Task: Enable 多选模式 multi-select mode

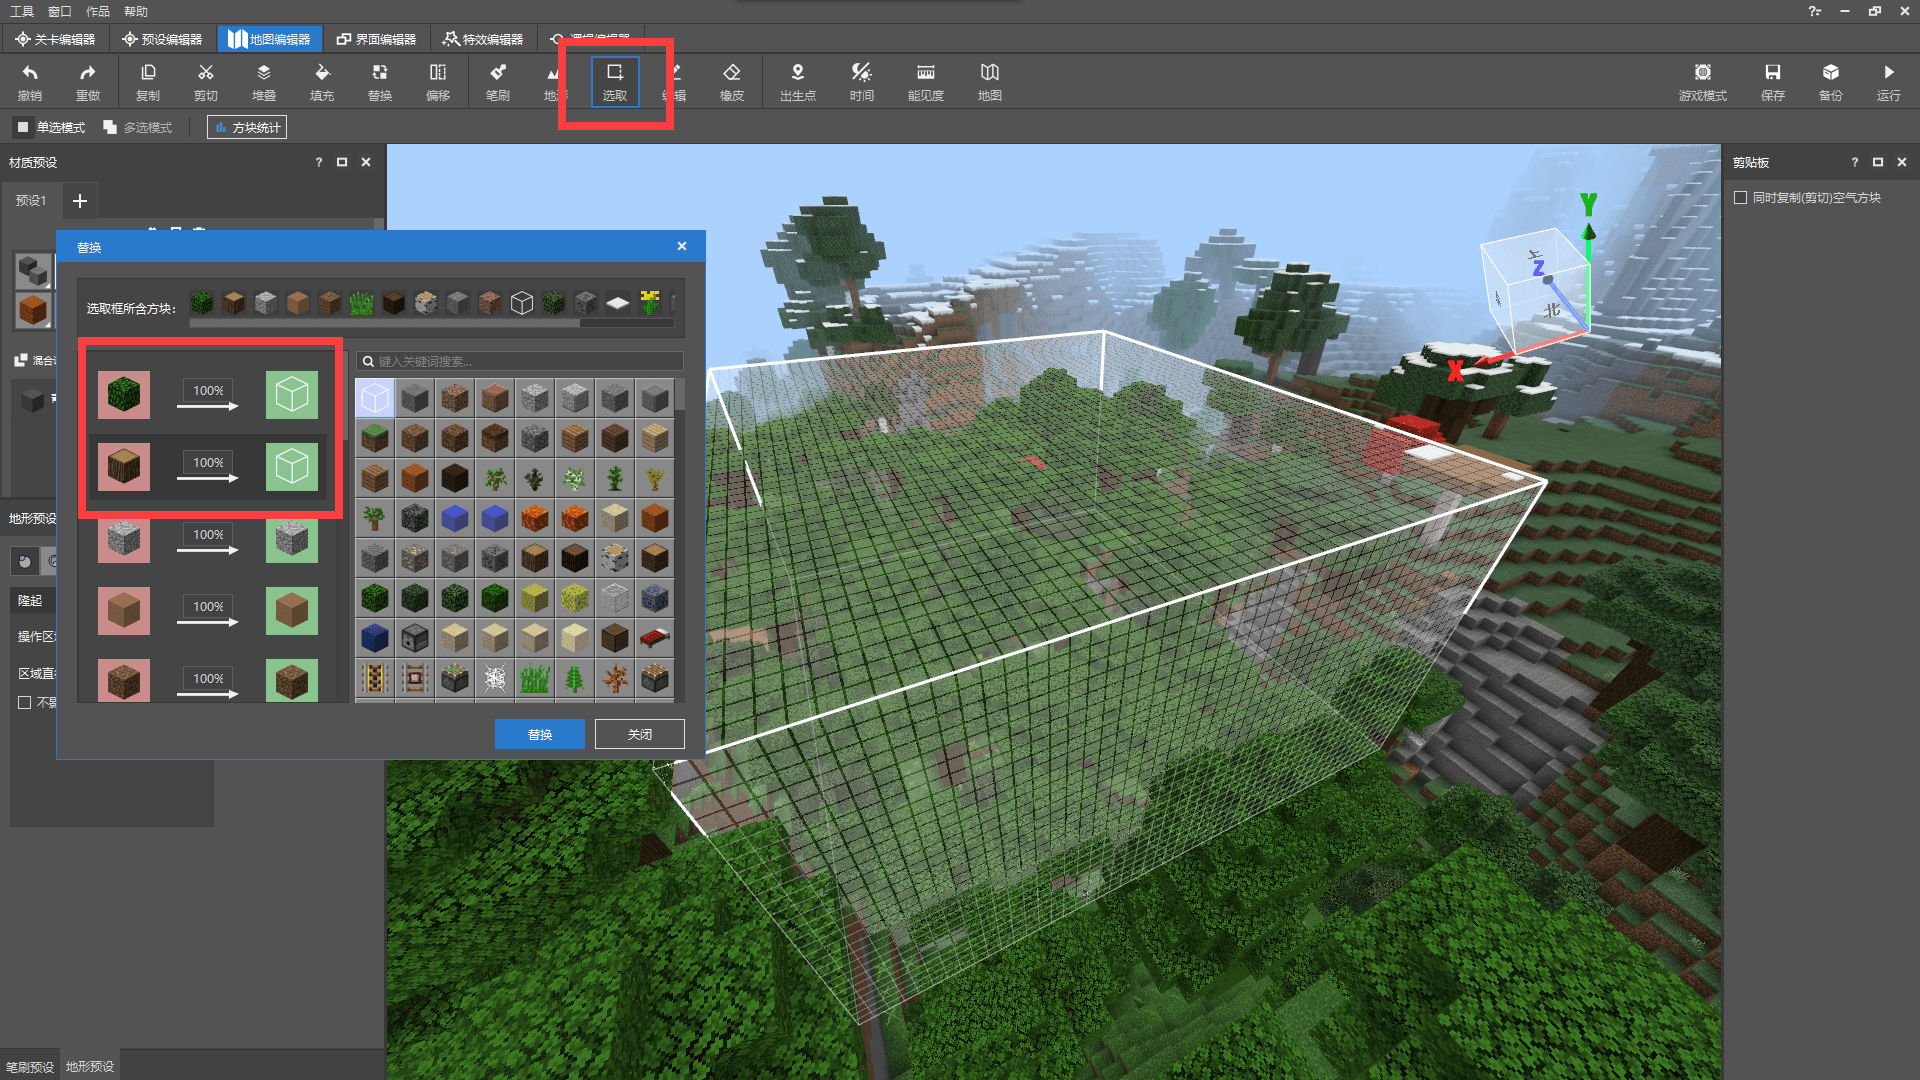Action: [138, 127]
